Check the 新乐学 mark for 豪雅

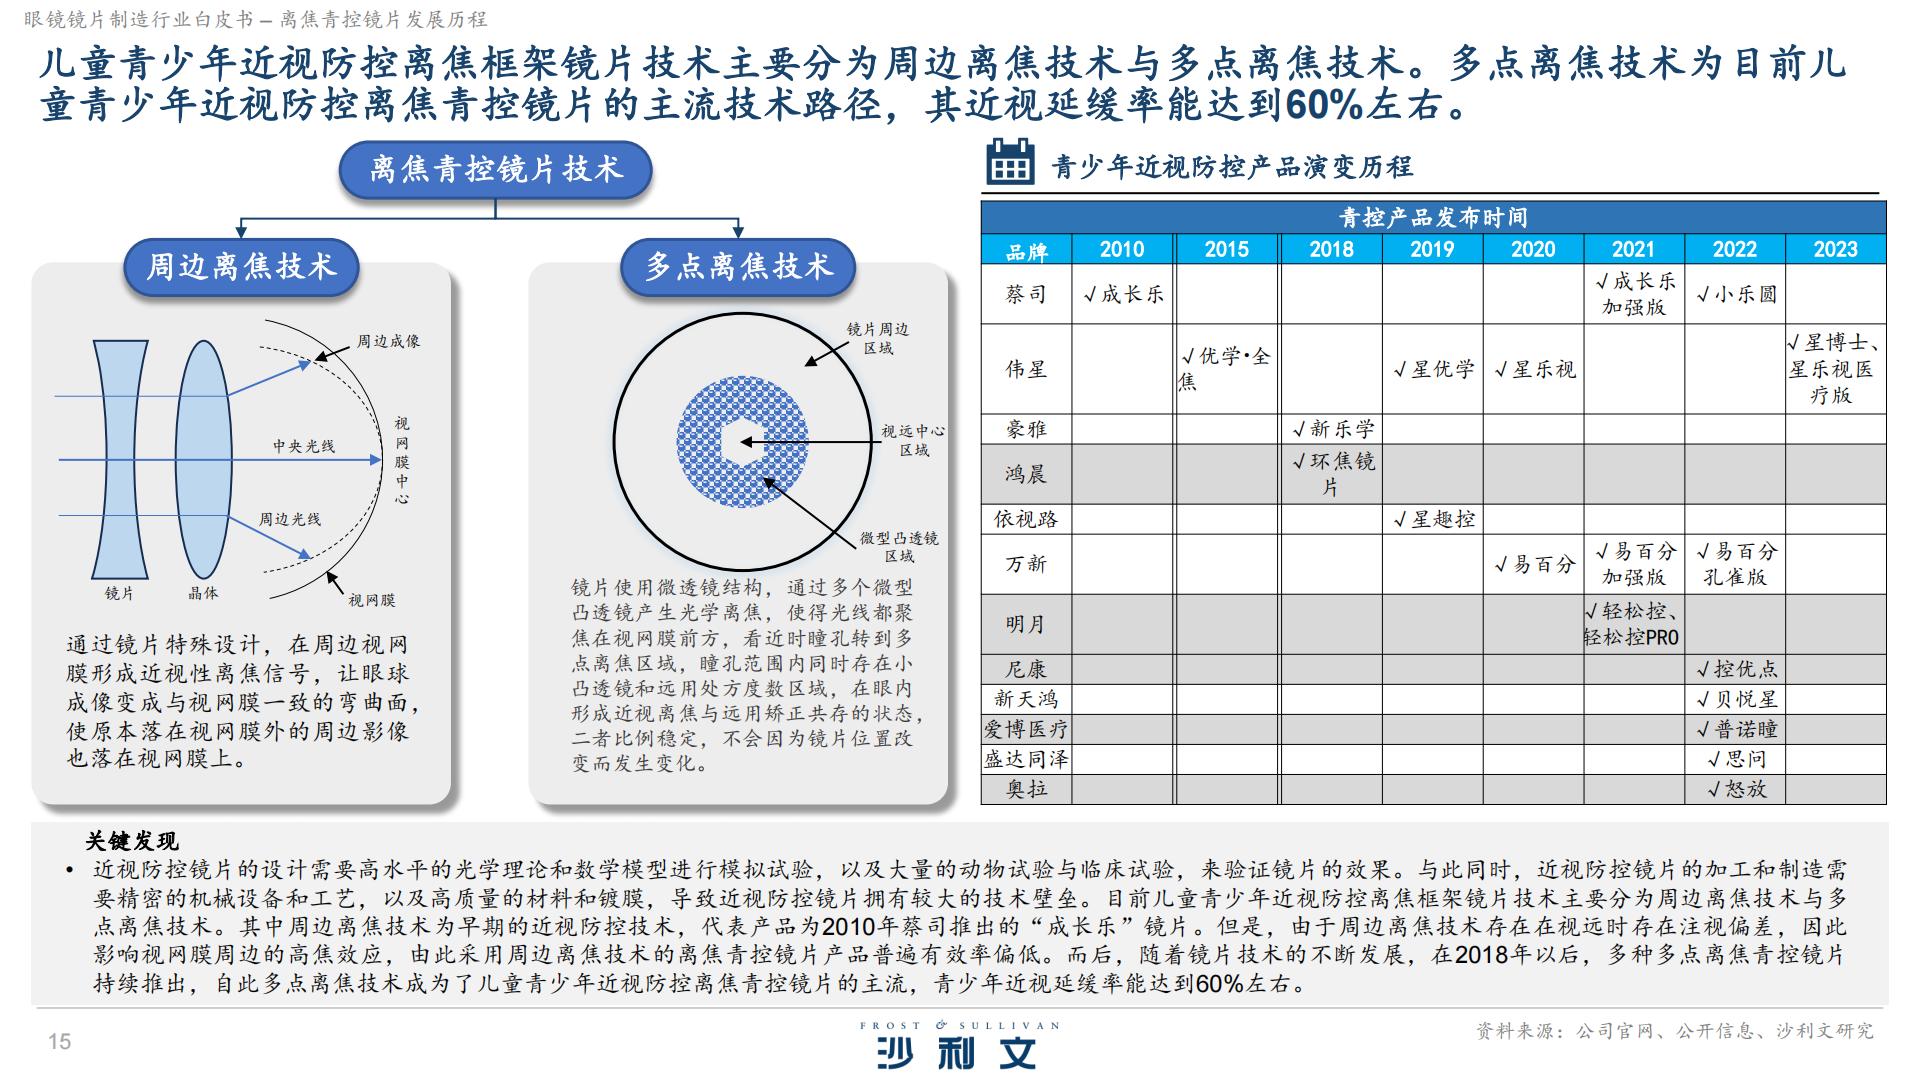pyautogui.click(x=1332, y=428)
